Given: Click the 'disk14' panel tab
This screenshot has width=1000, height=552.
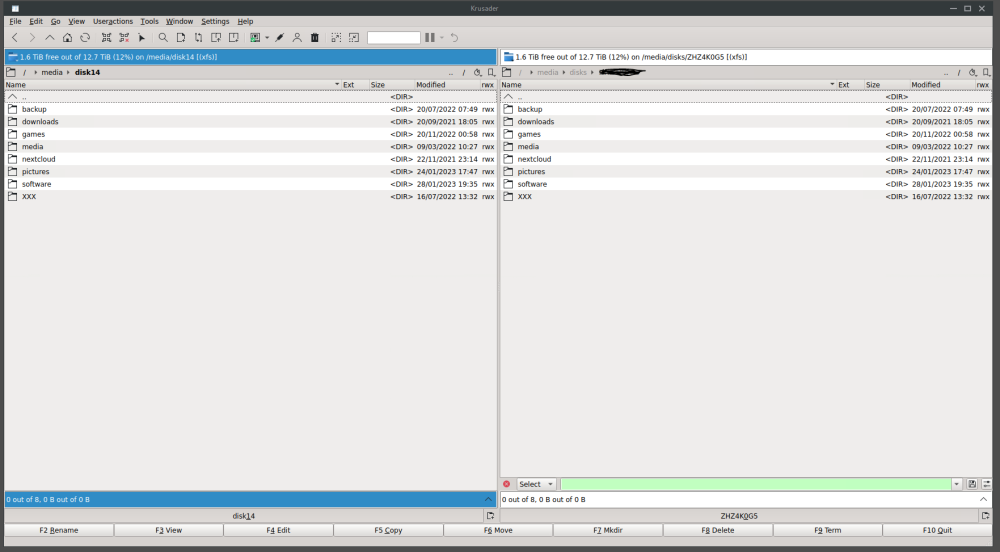Looking at the screenshot, I should [244, 516].
